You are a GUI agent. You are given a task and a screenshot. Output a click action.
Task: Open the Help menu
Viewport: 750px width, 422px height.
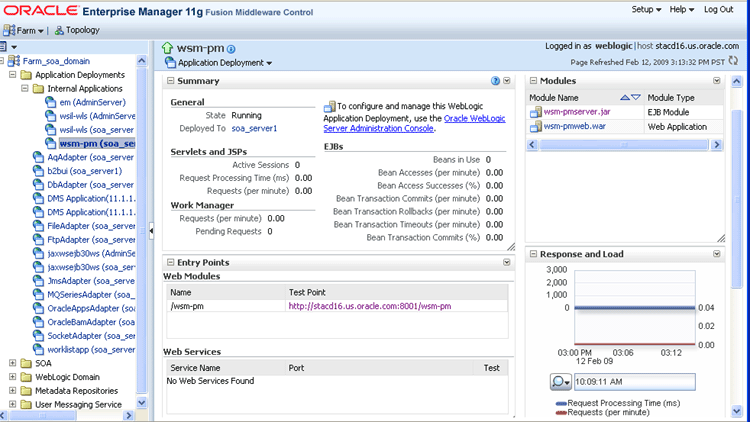[682, 10]
